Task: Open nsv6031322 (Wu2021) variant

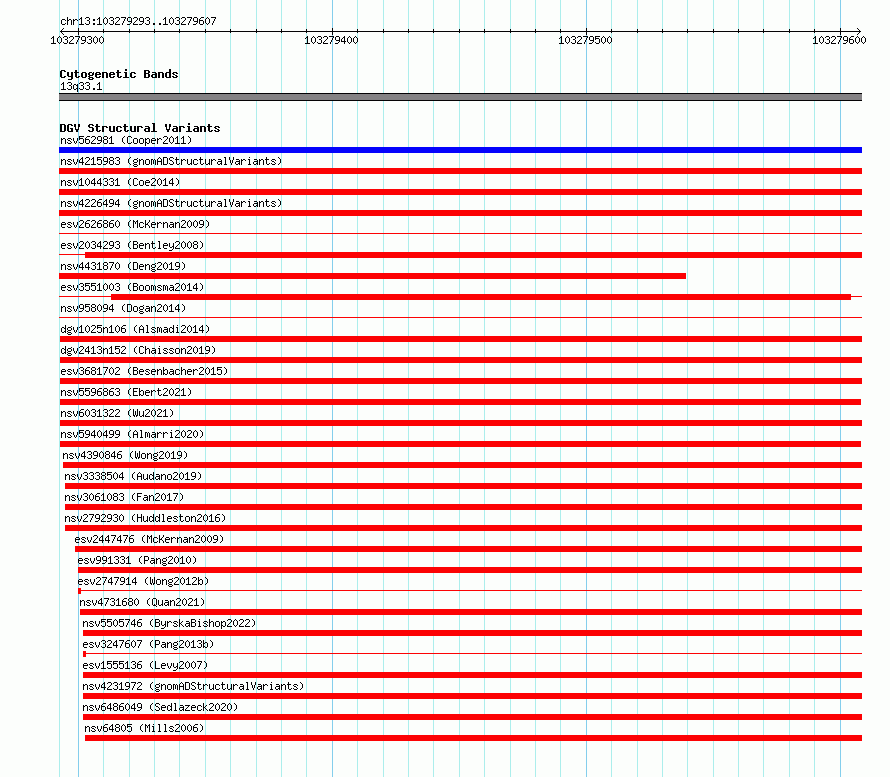Action: tap(117, 413)
